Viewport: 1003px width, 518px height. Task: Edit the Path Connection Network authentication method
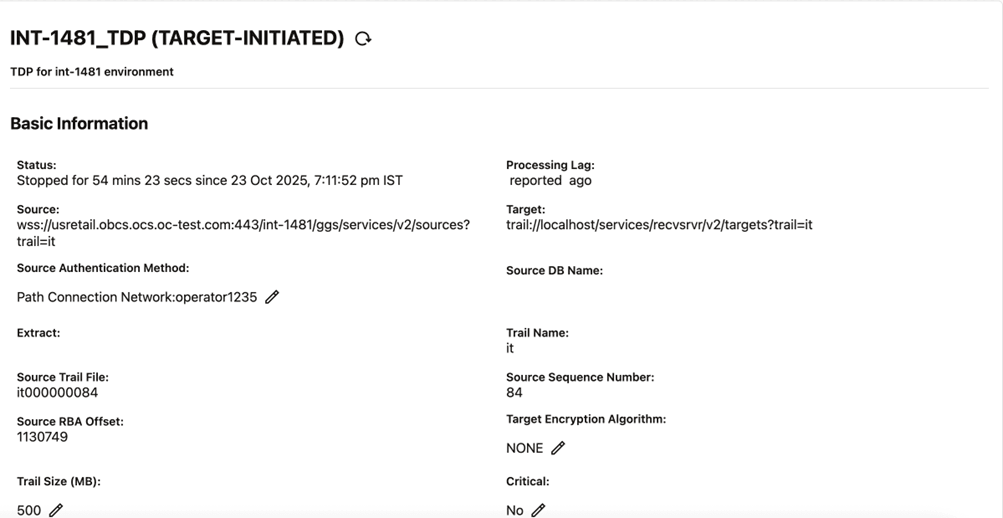tap(272, 297)
